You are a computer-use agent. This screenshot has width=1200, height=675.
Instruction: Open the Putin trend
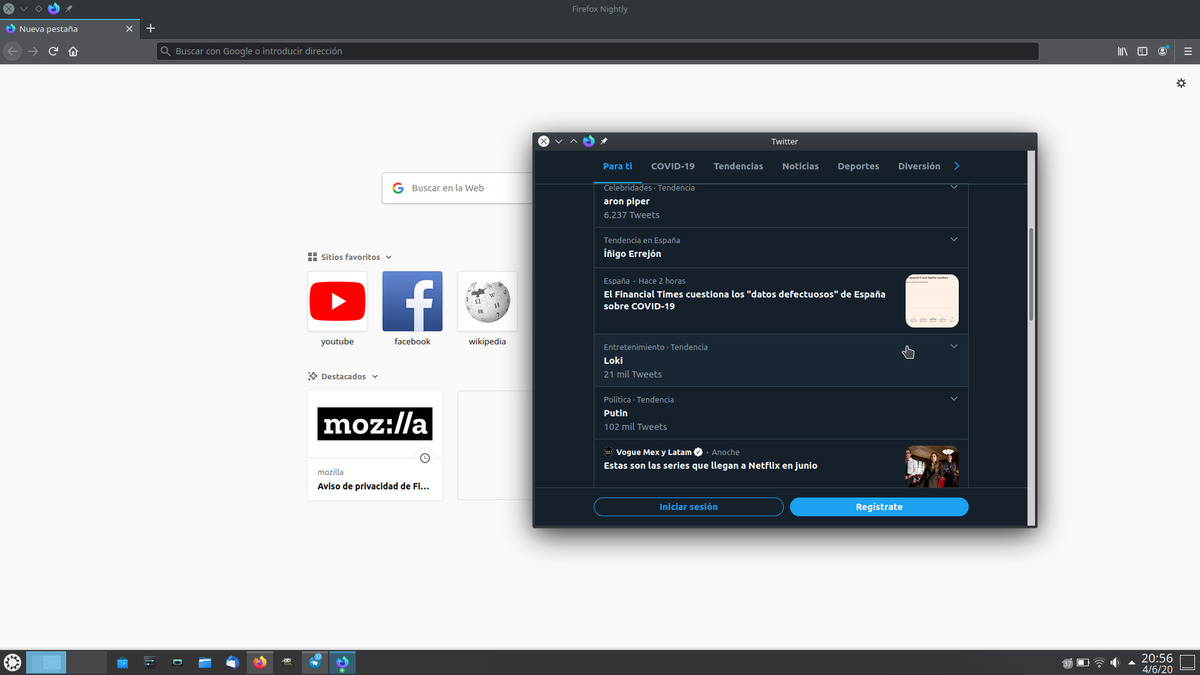[x=781, y=413]
